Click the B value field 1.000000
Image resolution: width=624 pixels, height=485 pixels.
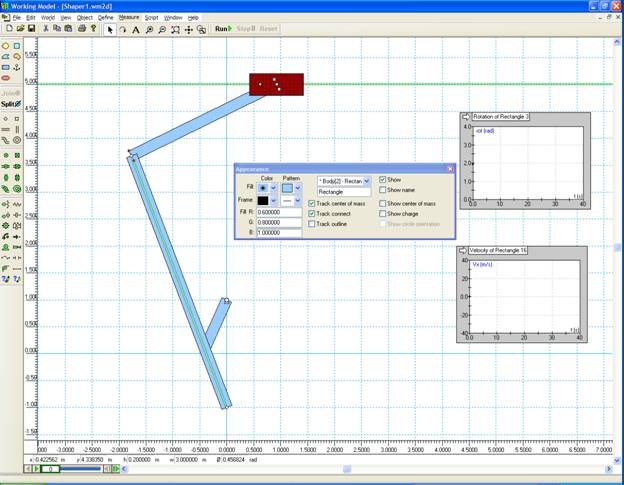coord(279,233)
